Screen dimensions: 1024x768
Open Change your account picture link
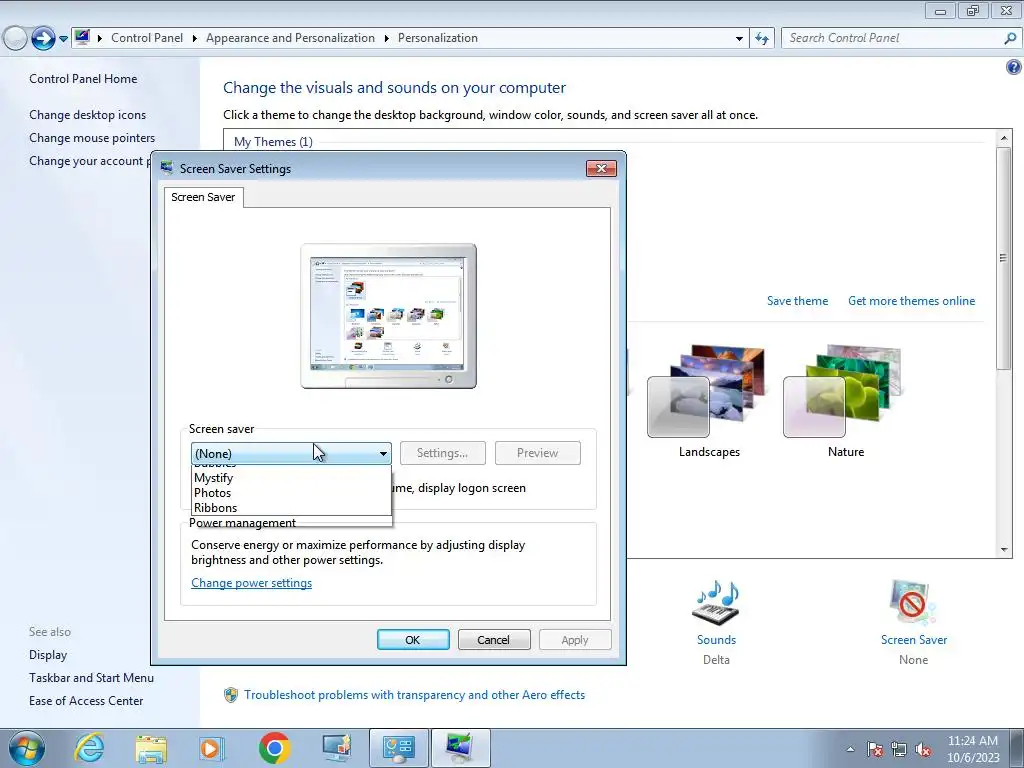(89, 161)
